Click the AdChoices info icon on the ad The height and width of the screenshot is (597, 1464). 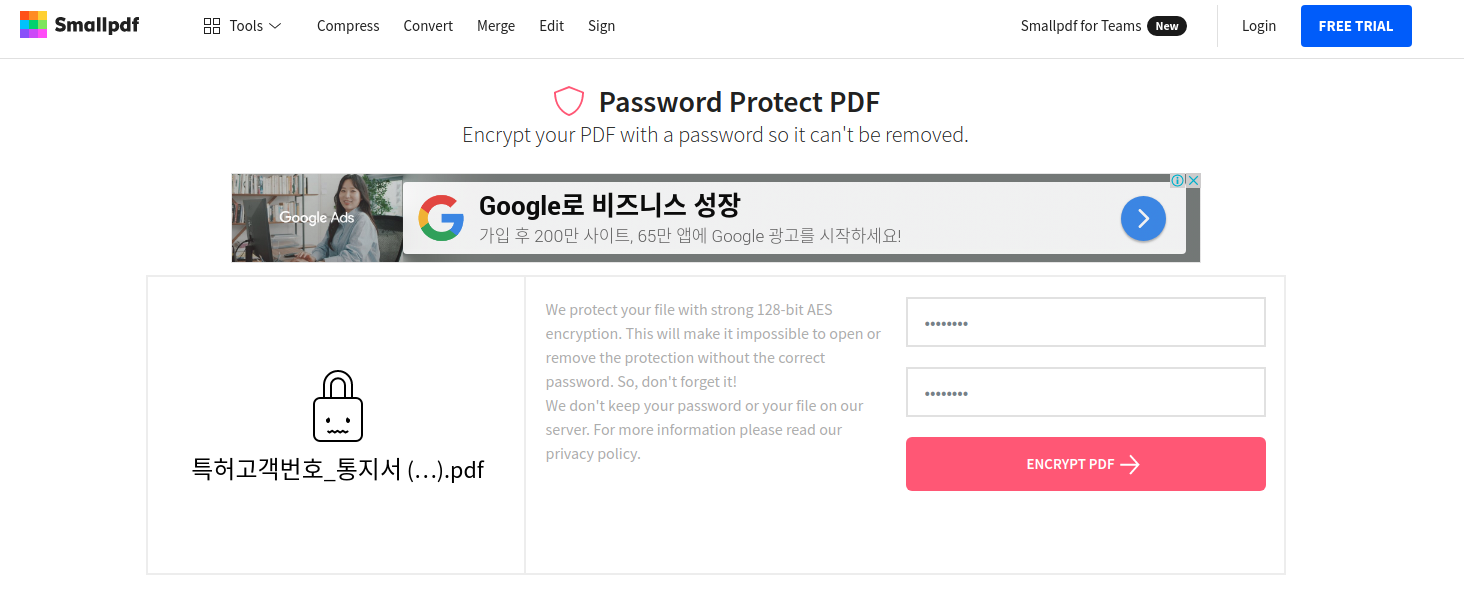click(x=1177, y=180)
